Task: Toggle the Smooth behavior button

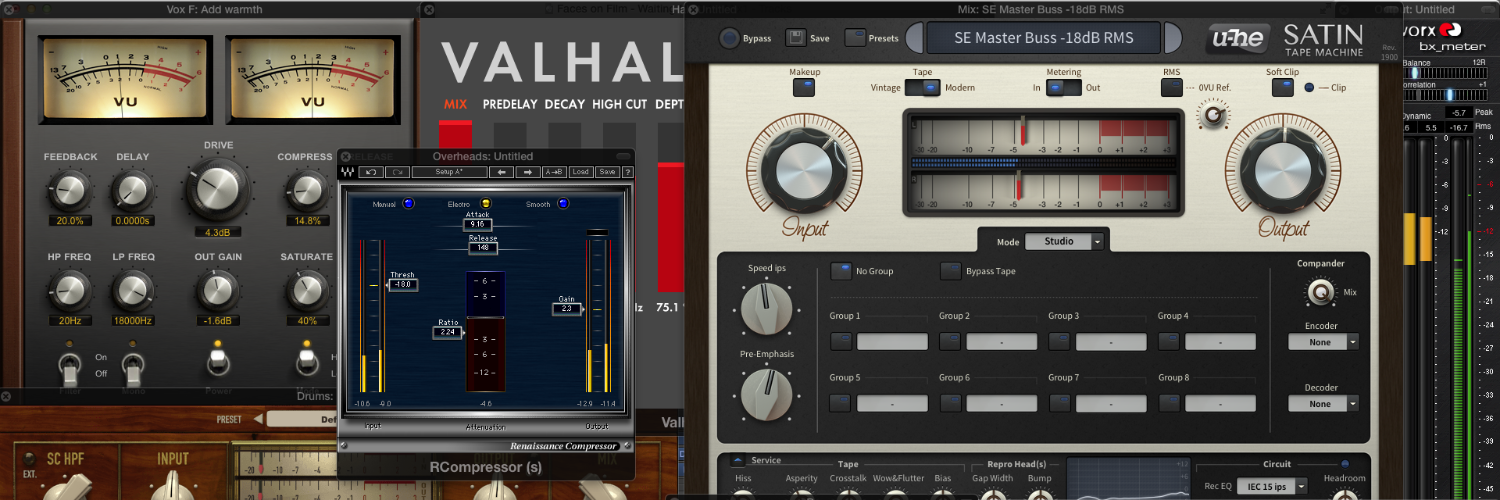Action: (x=564, y=204)
